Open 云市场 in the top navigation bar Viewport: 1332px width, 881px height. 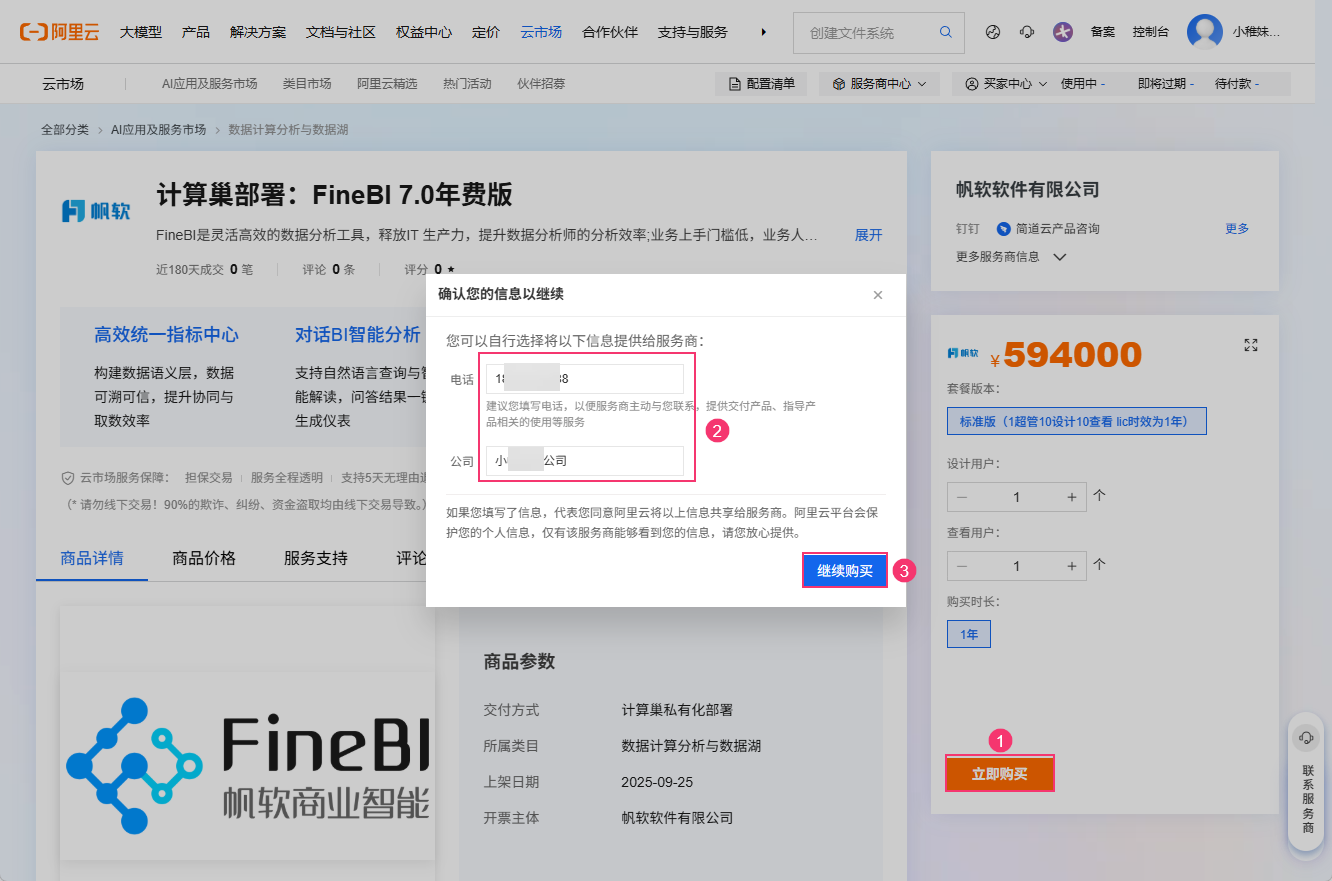pos(541,32)
